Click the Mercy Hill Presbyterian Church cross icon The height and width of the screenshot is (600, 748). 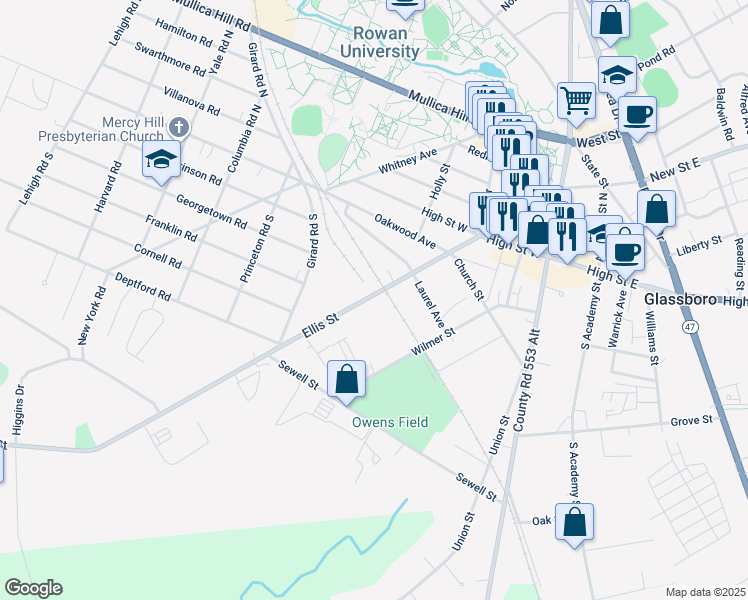(179, 126)
